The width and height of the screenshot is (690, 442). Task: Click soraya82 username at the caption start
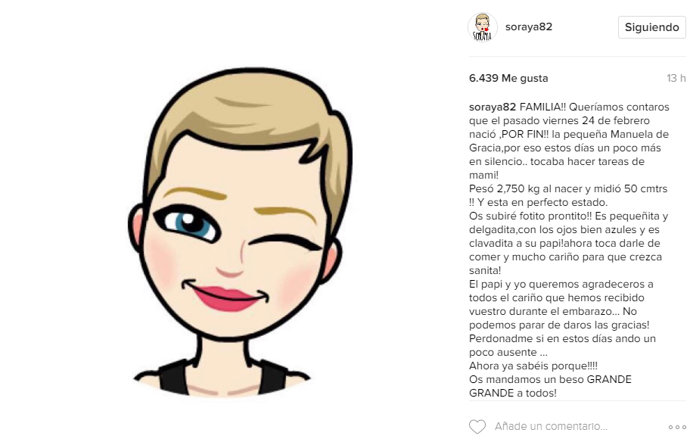click(x=492, y=107)
